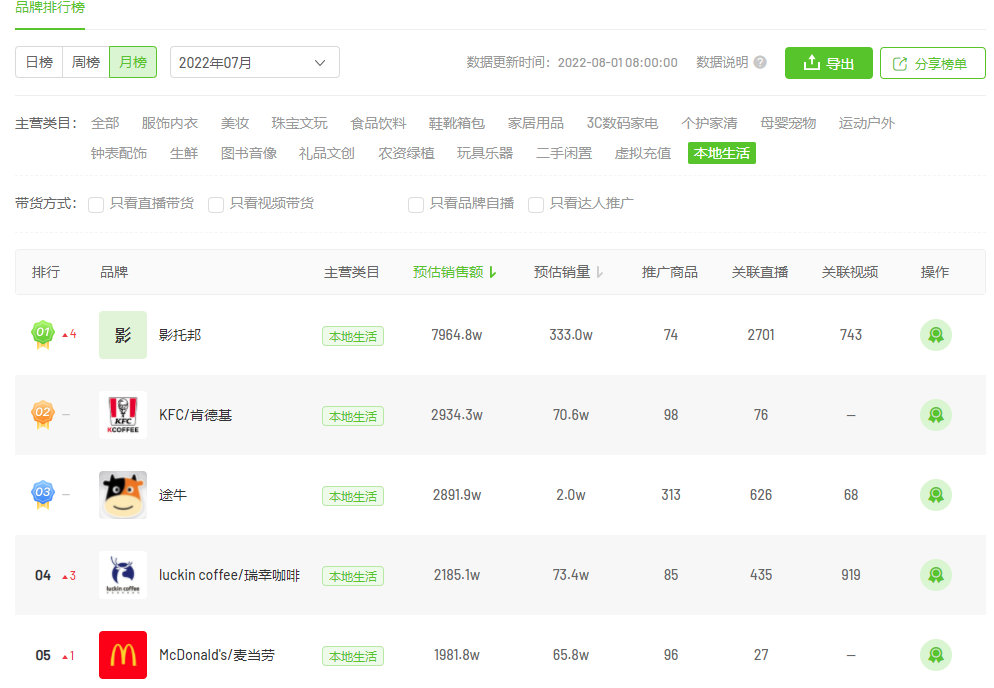Click the green action icon for McDonald's/麦当劳
Image resolution: width=994 pixels, height=688 pixels.
coord(936,654)
